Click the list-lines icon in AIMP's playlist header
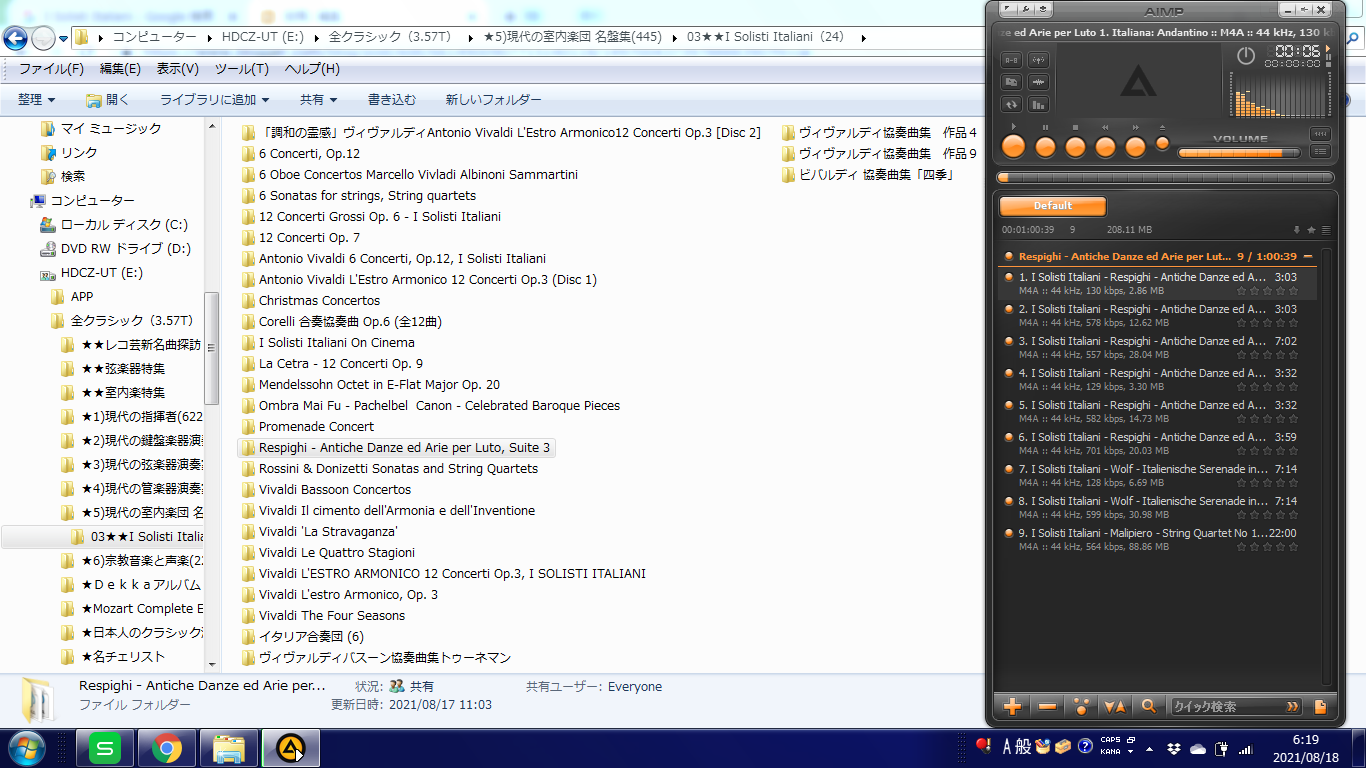The height and width of the screenshot is (768, 1366). click(x=1325, y=230)
